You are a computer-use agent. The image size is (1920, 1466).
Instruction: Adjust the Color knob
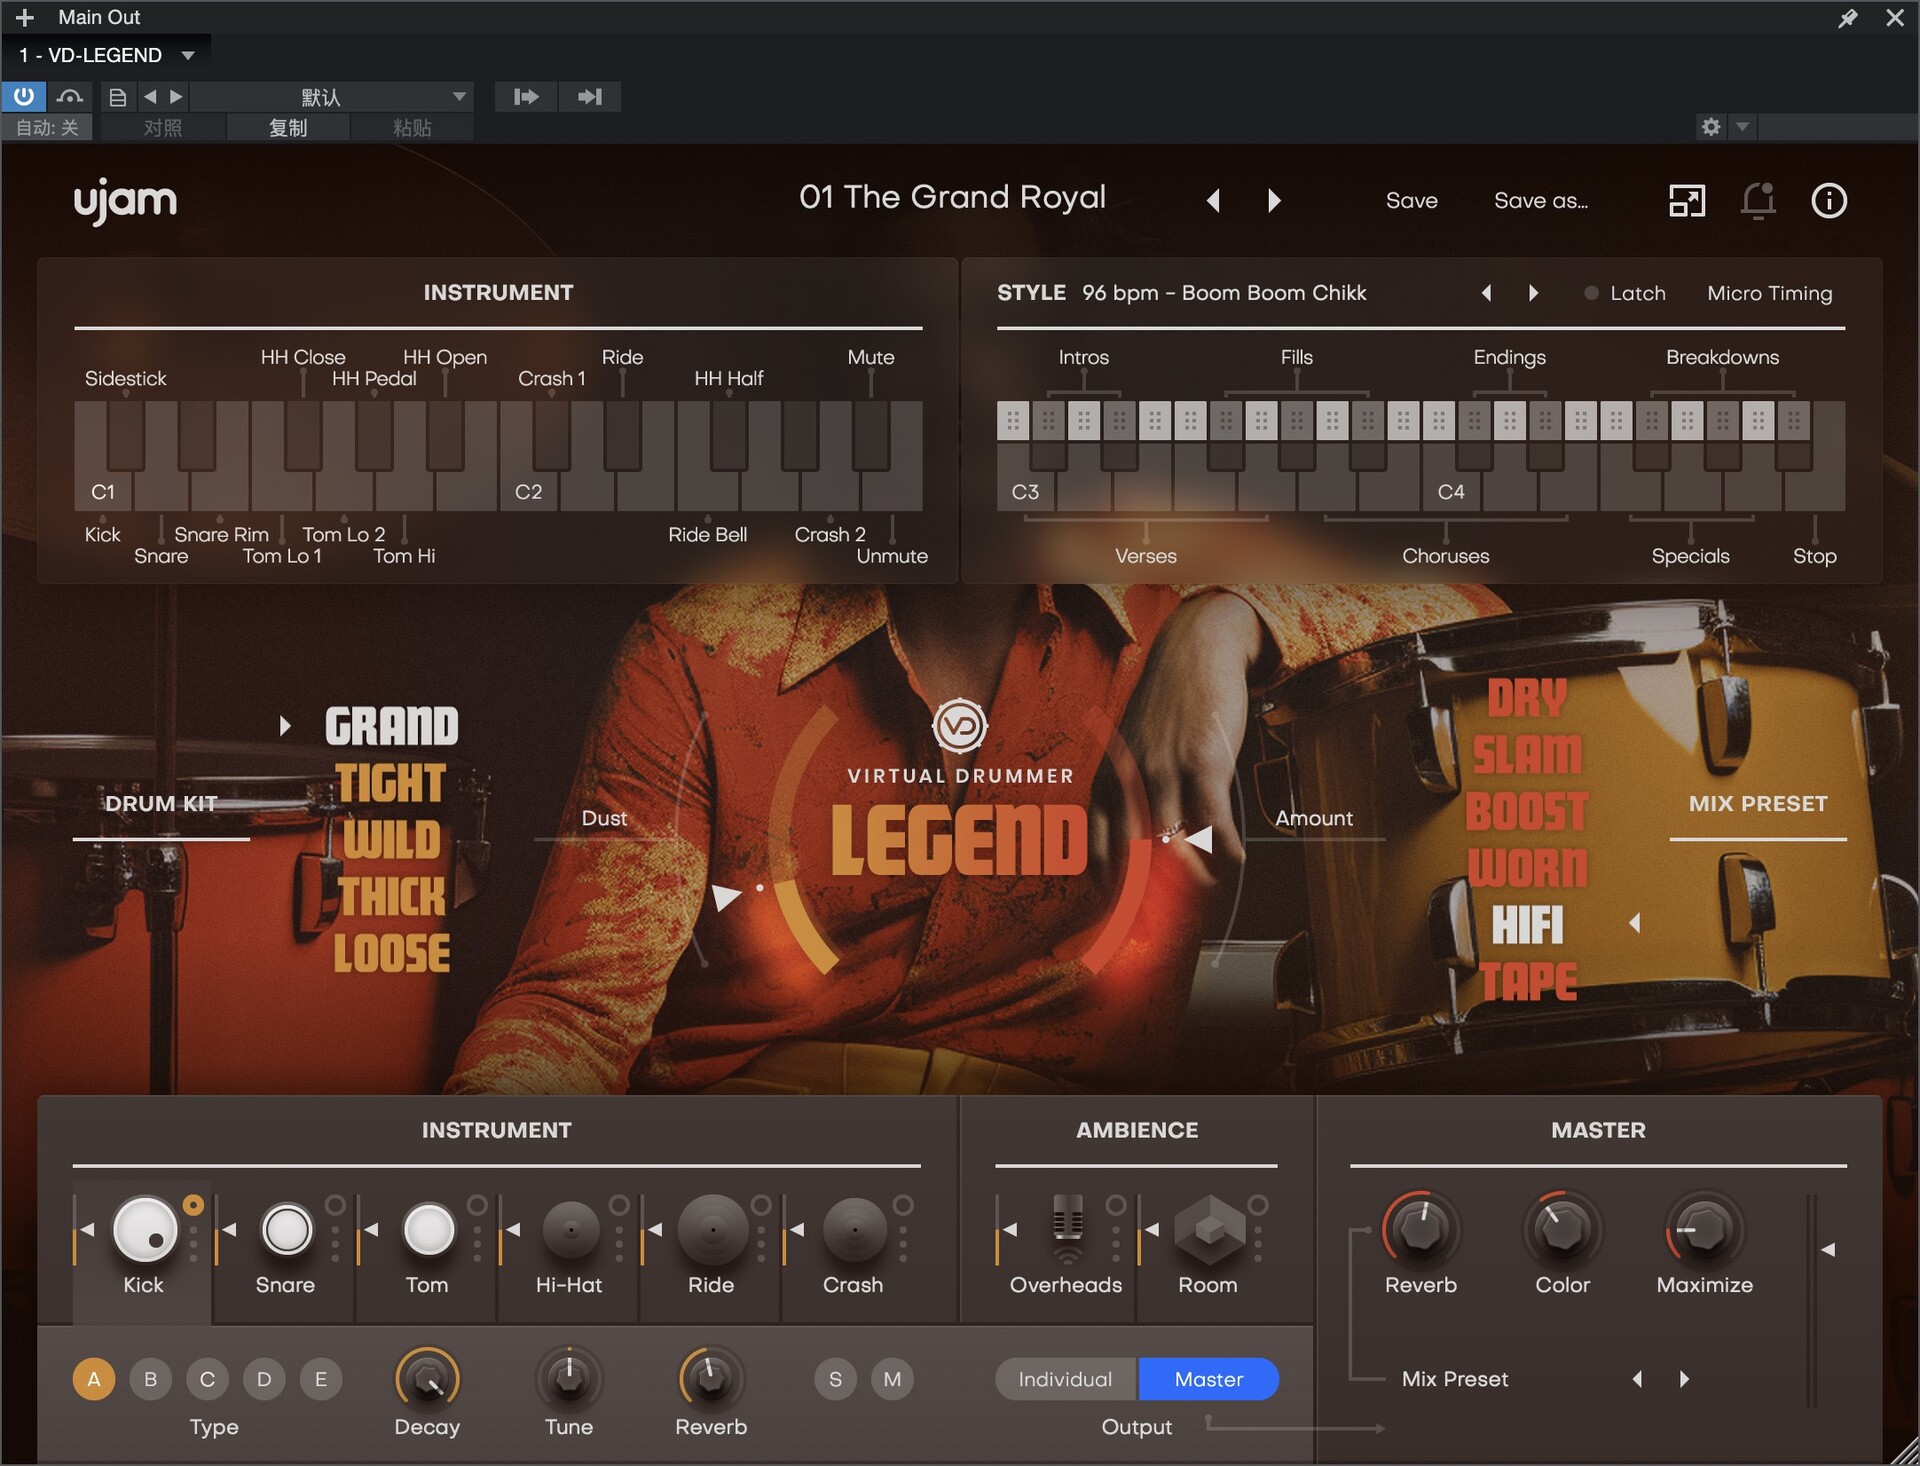pyautogui.click(x=1562, y=1229)
